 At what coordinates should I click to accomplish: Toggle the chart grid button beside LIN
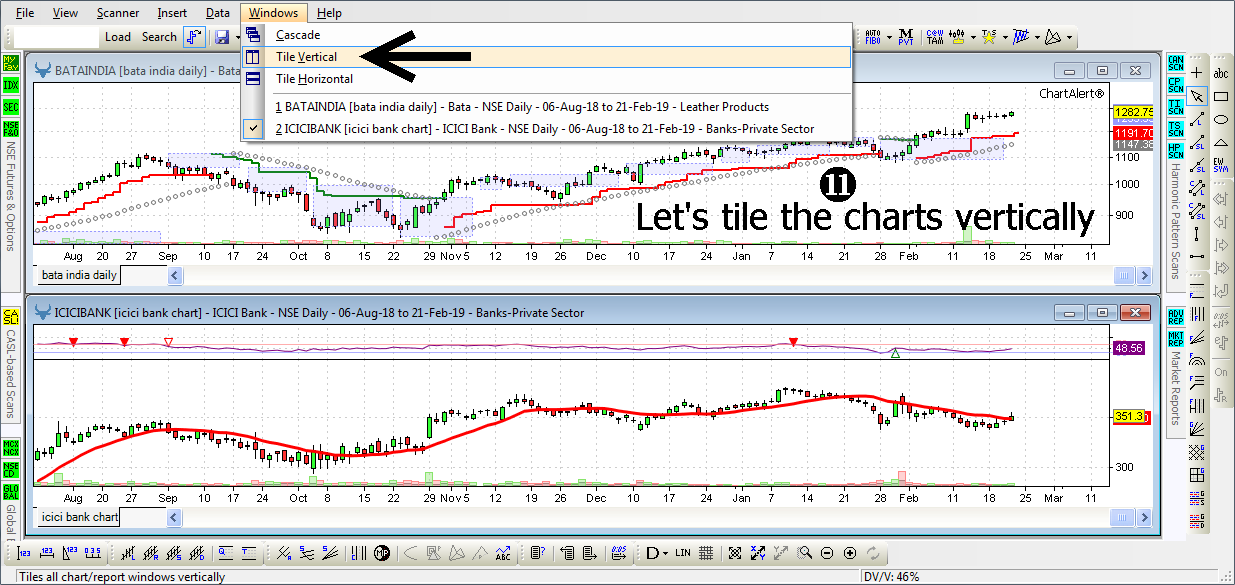pyautogui.click(x=706, y=553)
